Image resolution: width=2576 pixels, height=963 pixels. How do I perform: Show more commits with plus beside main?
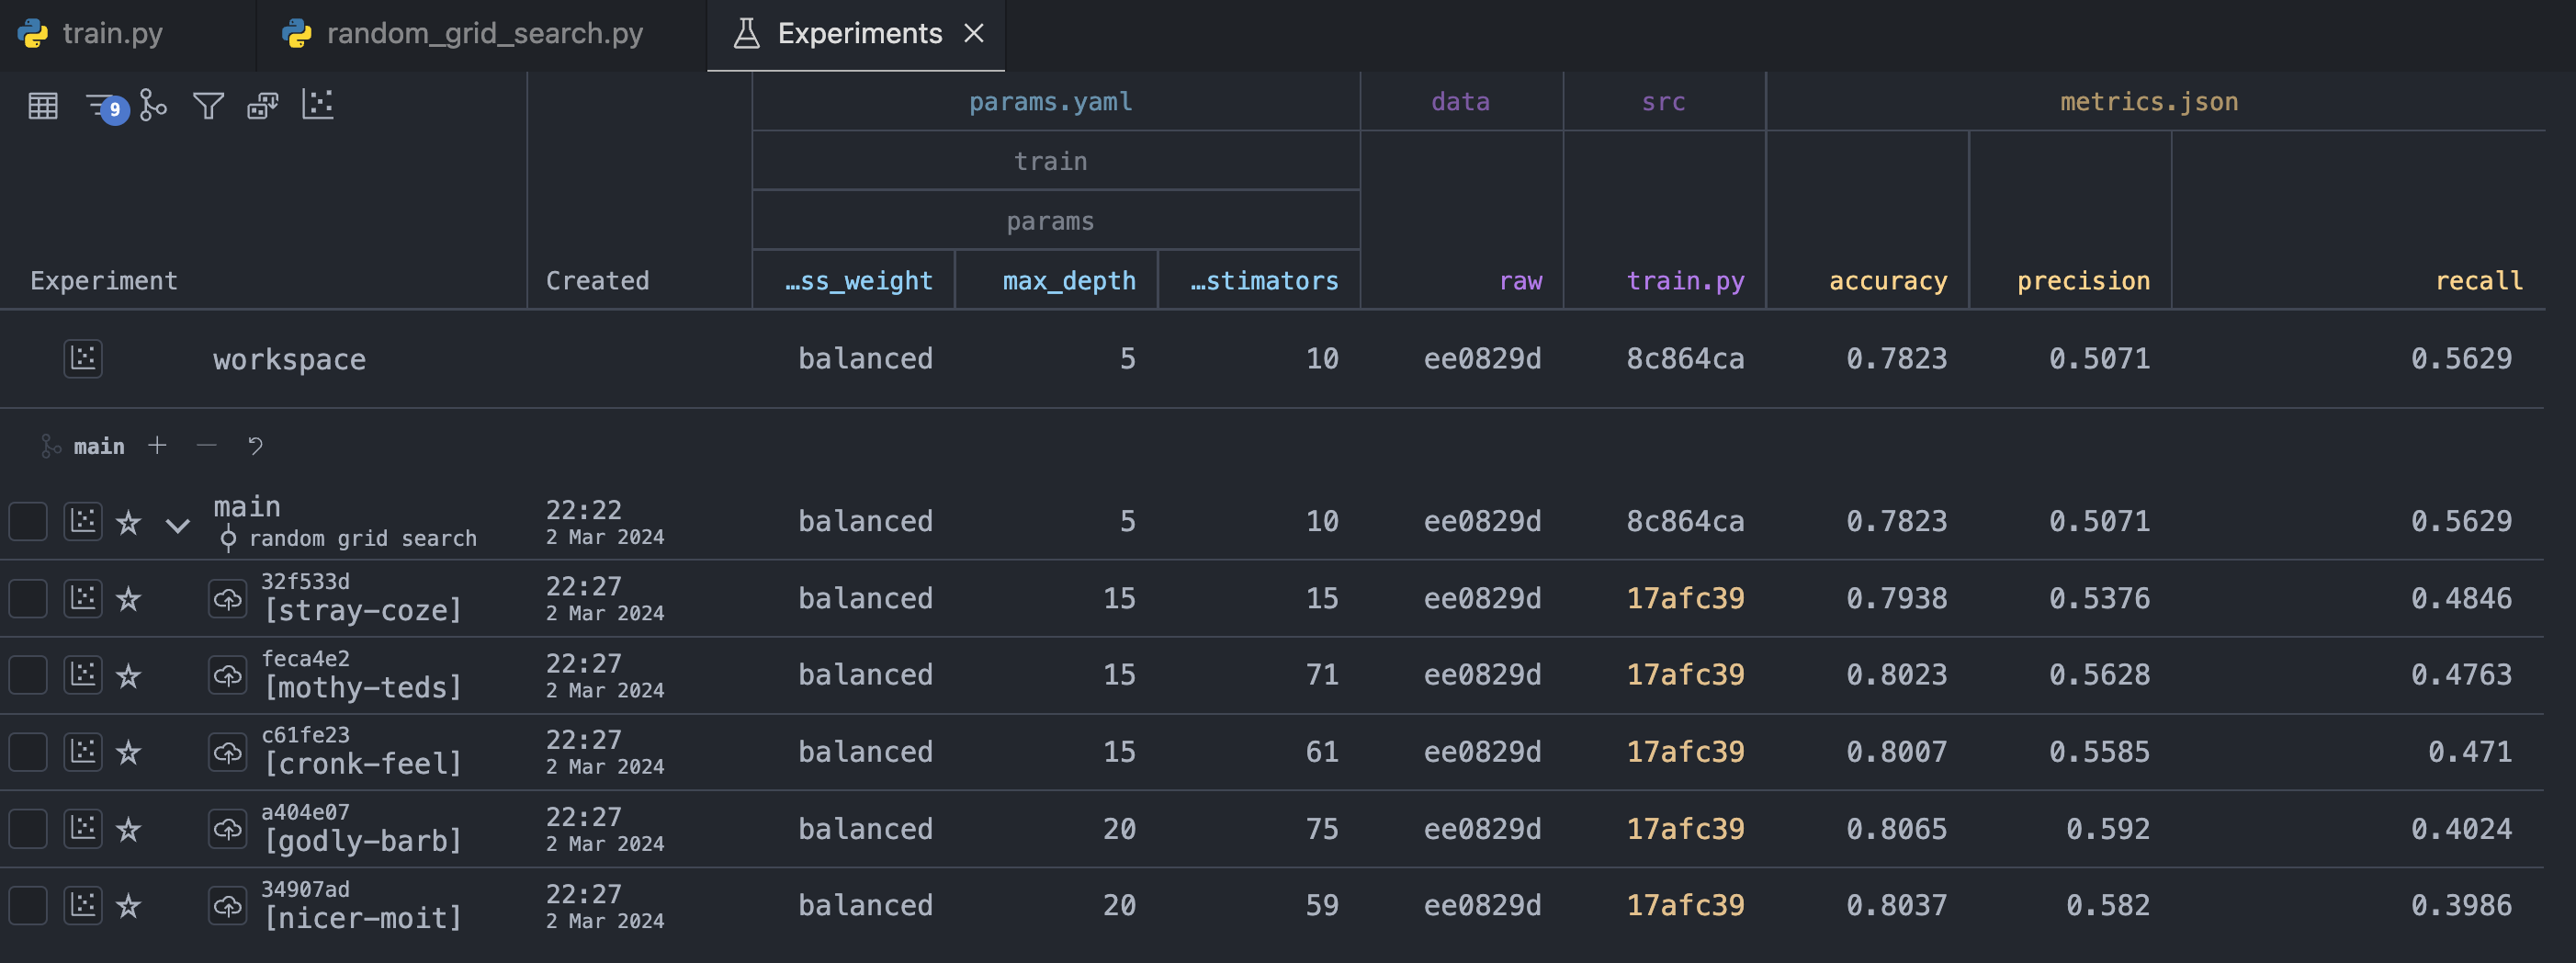(157, 445)
